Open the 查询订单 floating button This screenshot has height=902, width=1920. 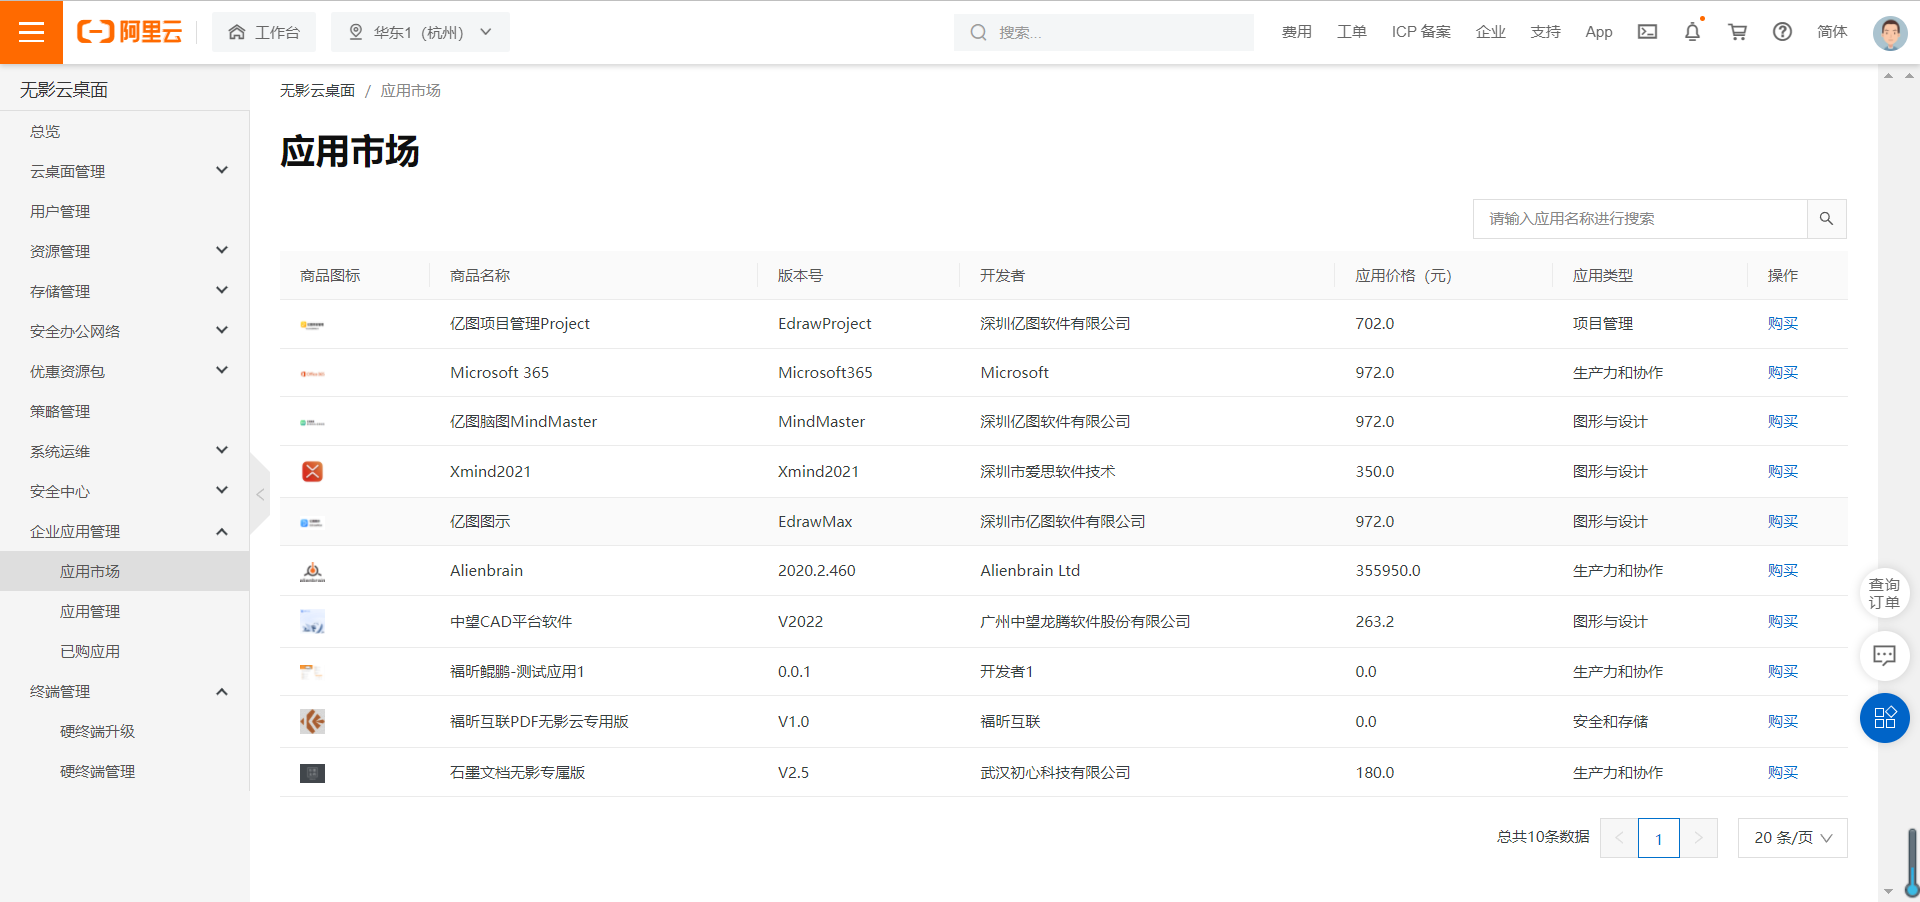coord(1884,593)
